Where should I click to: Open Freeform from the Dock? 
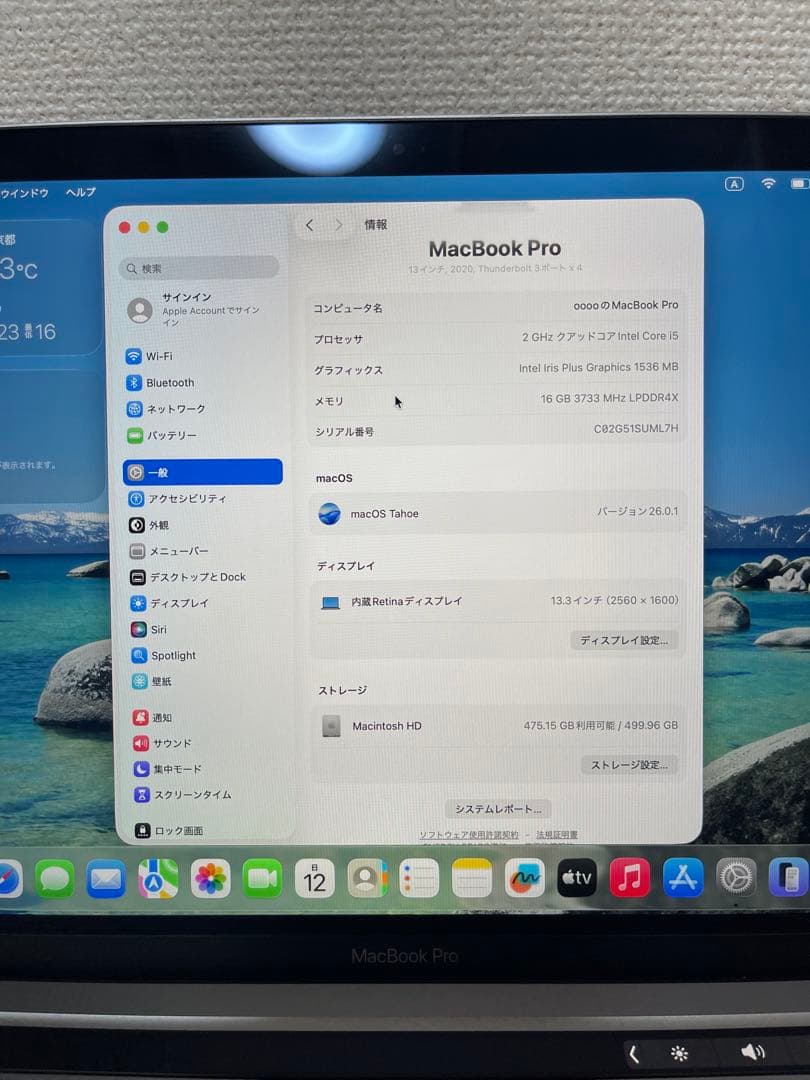524,878
